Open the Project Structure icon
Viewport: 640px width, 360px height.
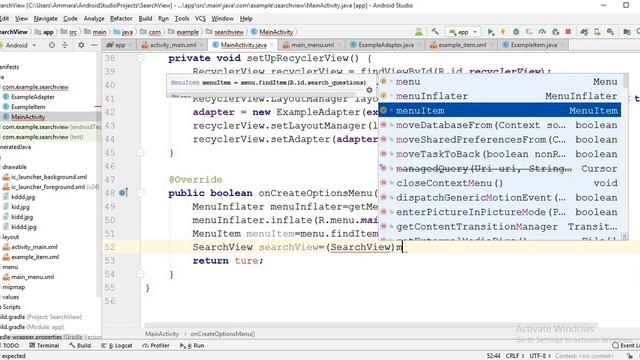[x=627, y=32]
